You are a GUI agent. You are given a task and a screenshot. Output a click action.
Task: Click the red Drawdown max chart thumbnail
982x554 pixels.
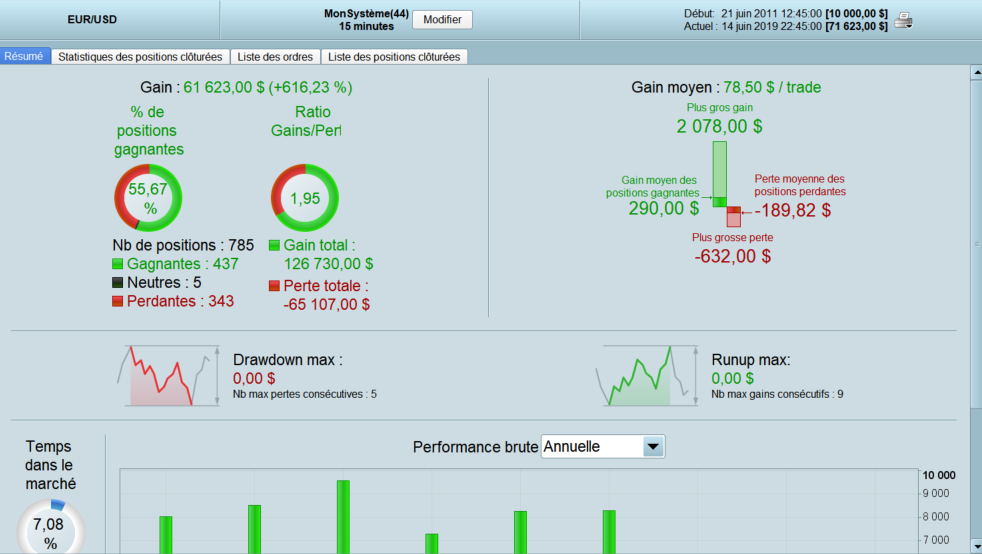pos(169,376)
